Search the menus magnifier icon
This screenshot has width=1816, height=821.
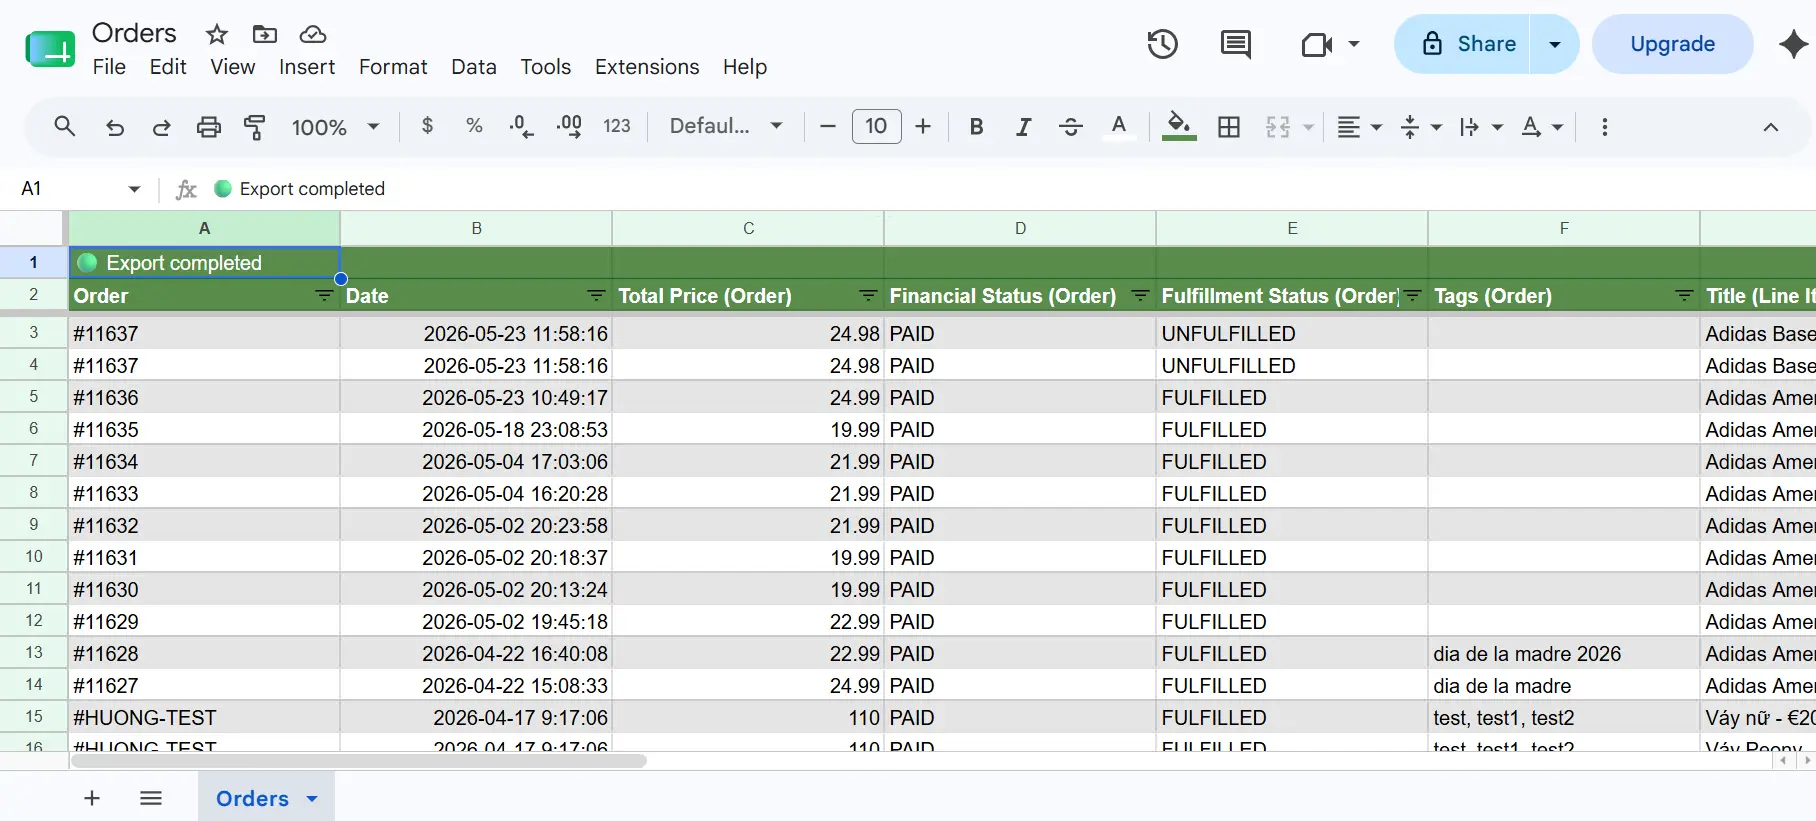pyautogui.click(x=65, y=127)
